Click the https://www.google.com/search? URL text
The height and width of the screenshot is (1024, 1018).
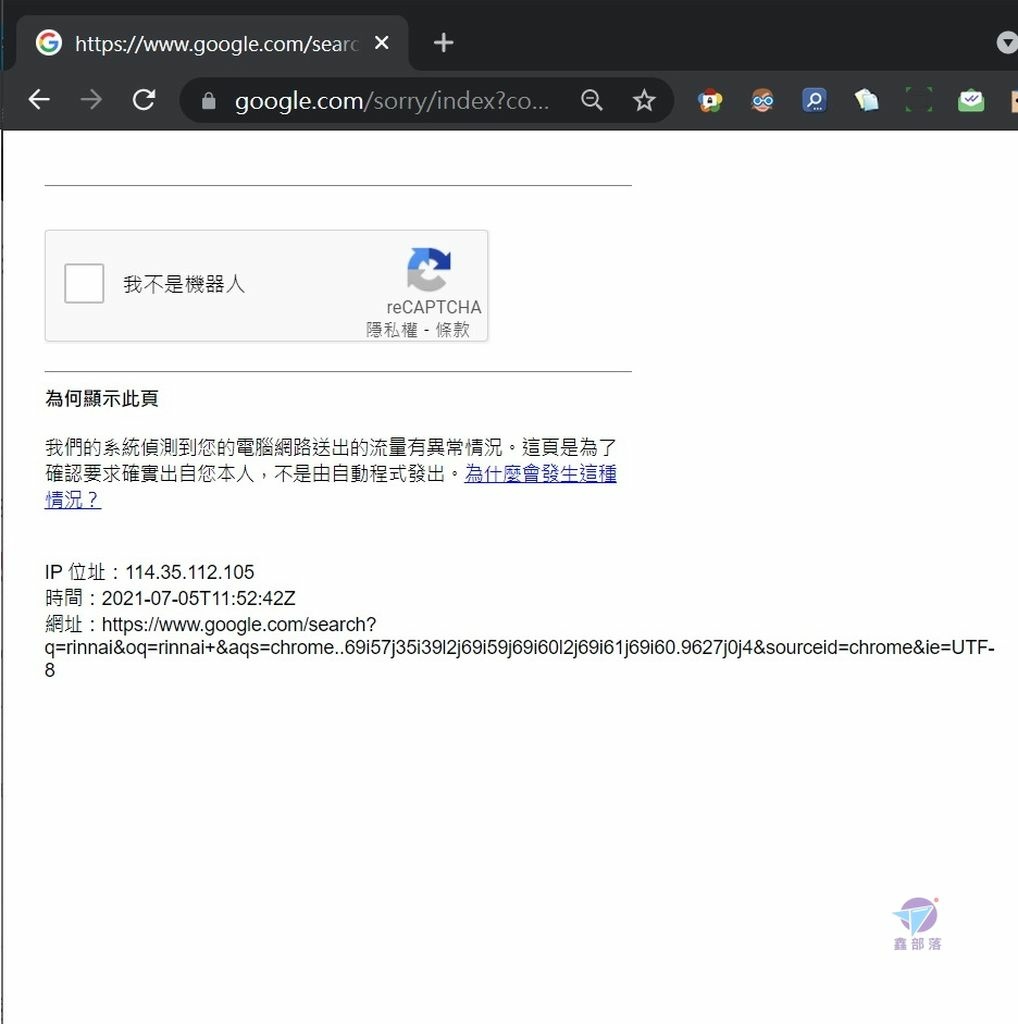tap(239, 624)
